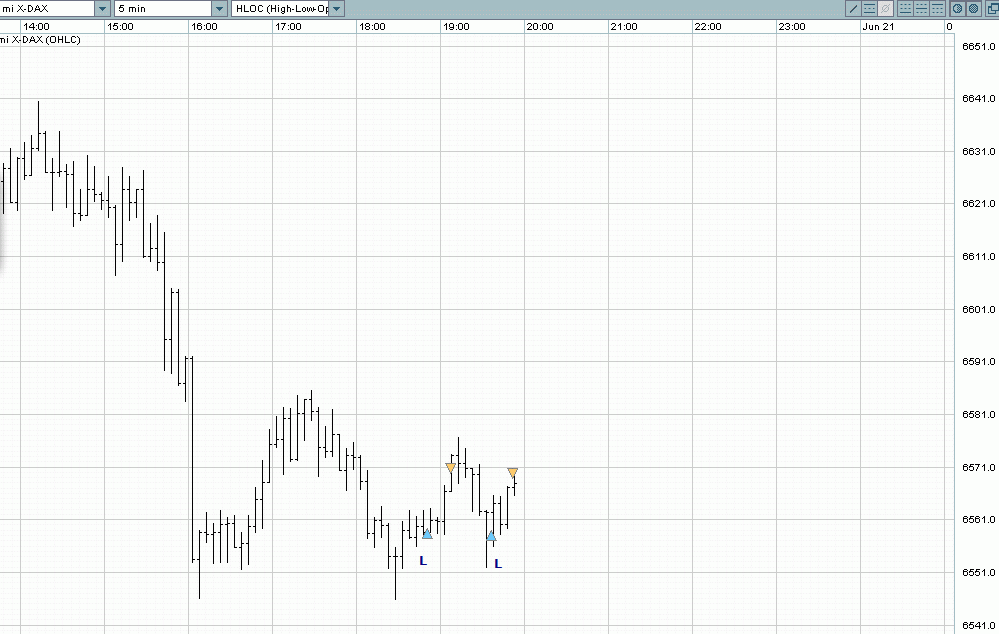Click the second blue L label after 19:30
Screen dimensions: 999x634
[498, 564]
